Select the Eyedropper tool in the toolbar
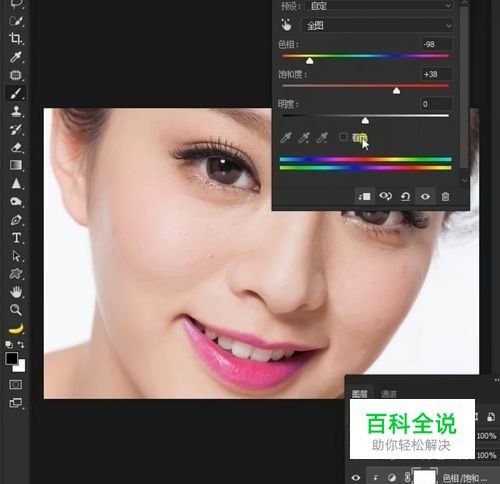Image resolution: width=500 pixels, height=484 pixels. click(x=16, y=57)
